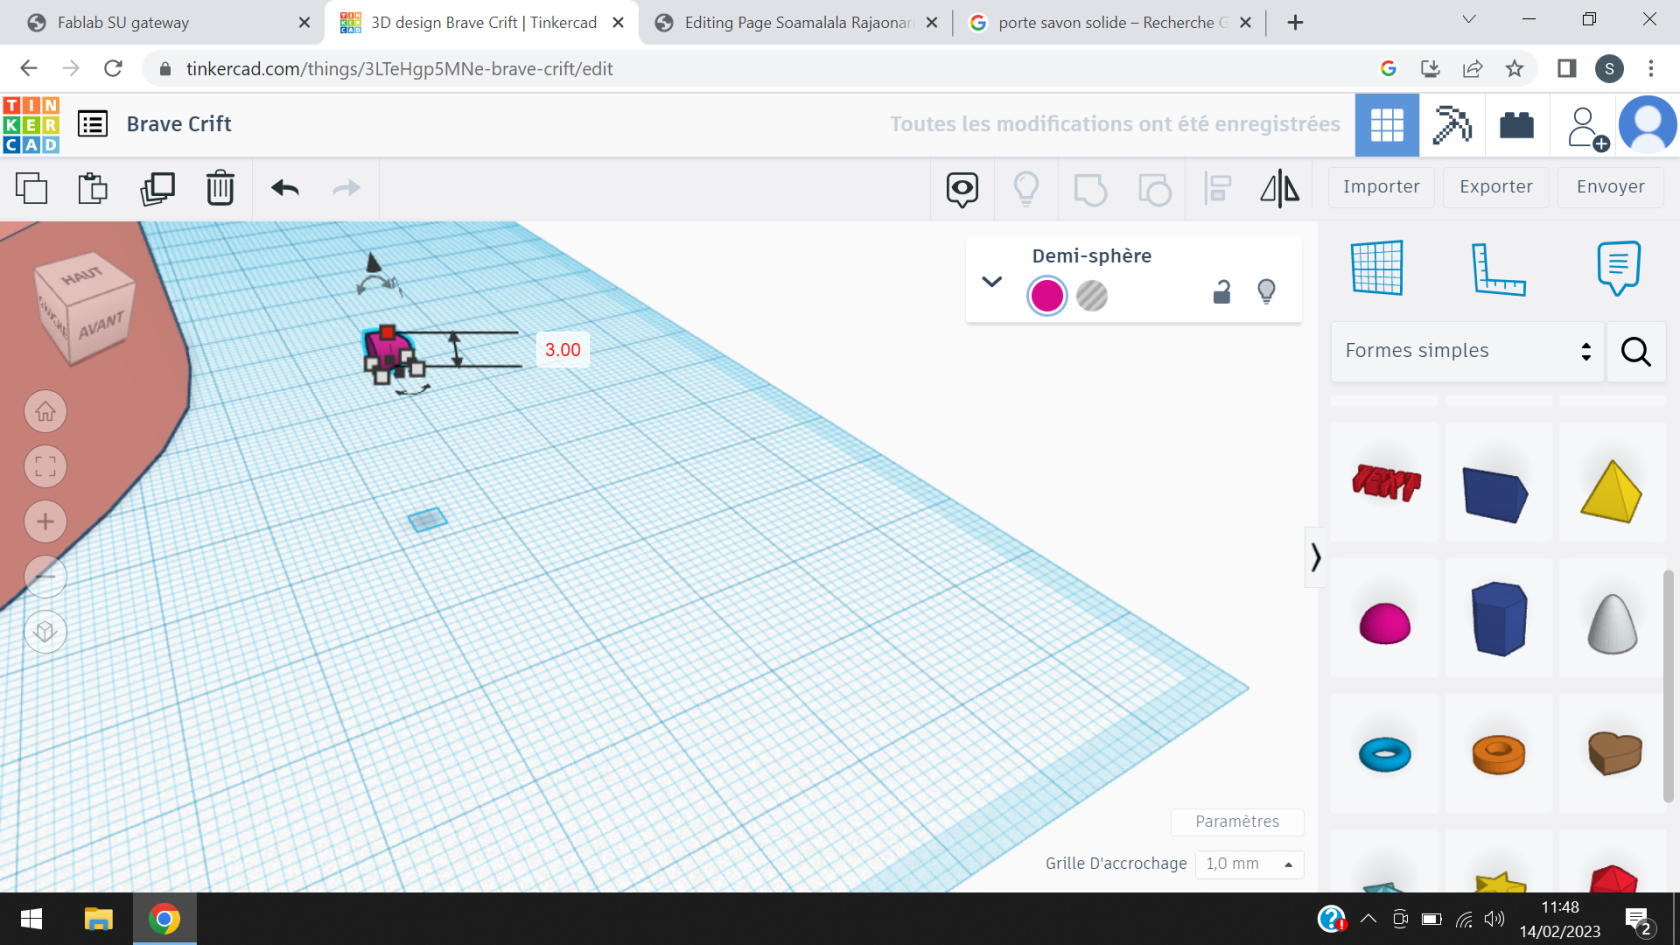Screen dimensions: 1680x945
Task: Open the design list icon next to Brave Crift
Action: pyautogui.click(x=93, y=124)
